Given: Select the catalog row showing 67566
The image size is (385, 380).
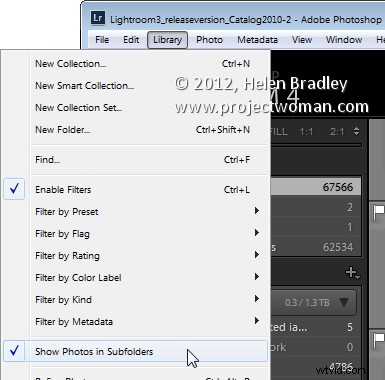Looking at the screenshot, I should (316, 187).
